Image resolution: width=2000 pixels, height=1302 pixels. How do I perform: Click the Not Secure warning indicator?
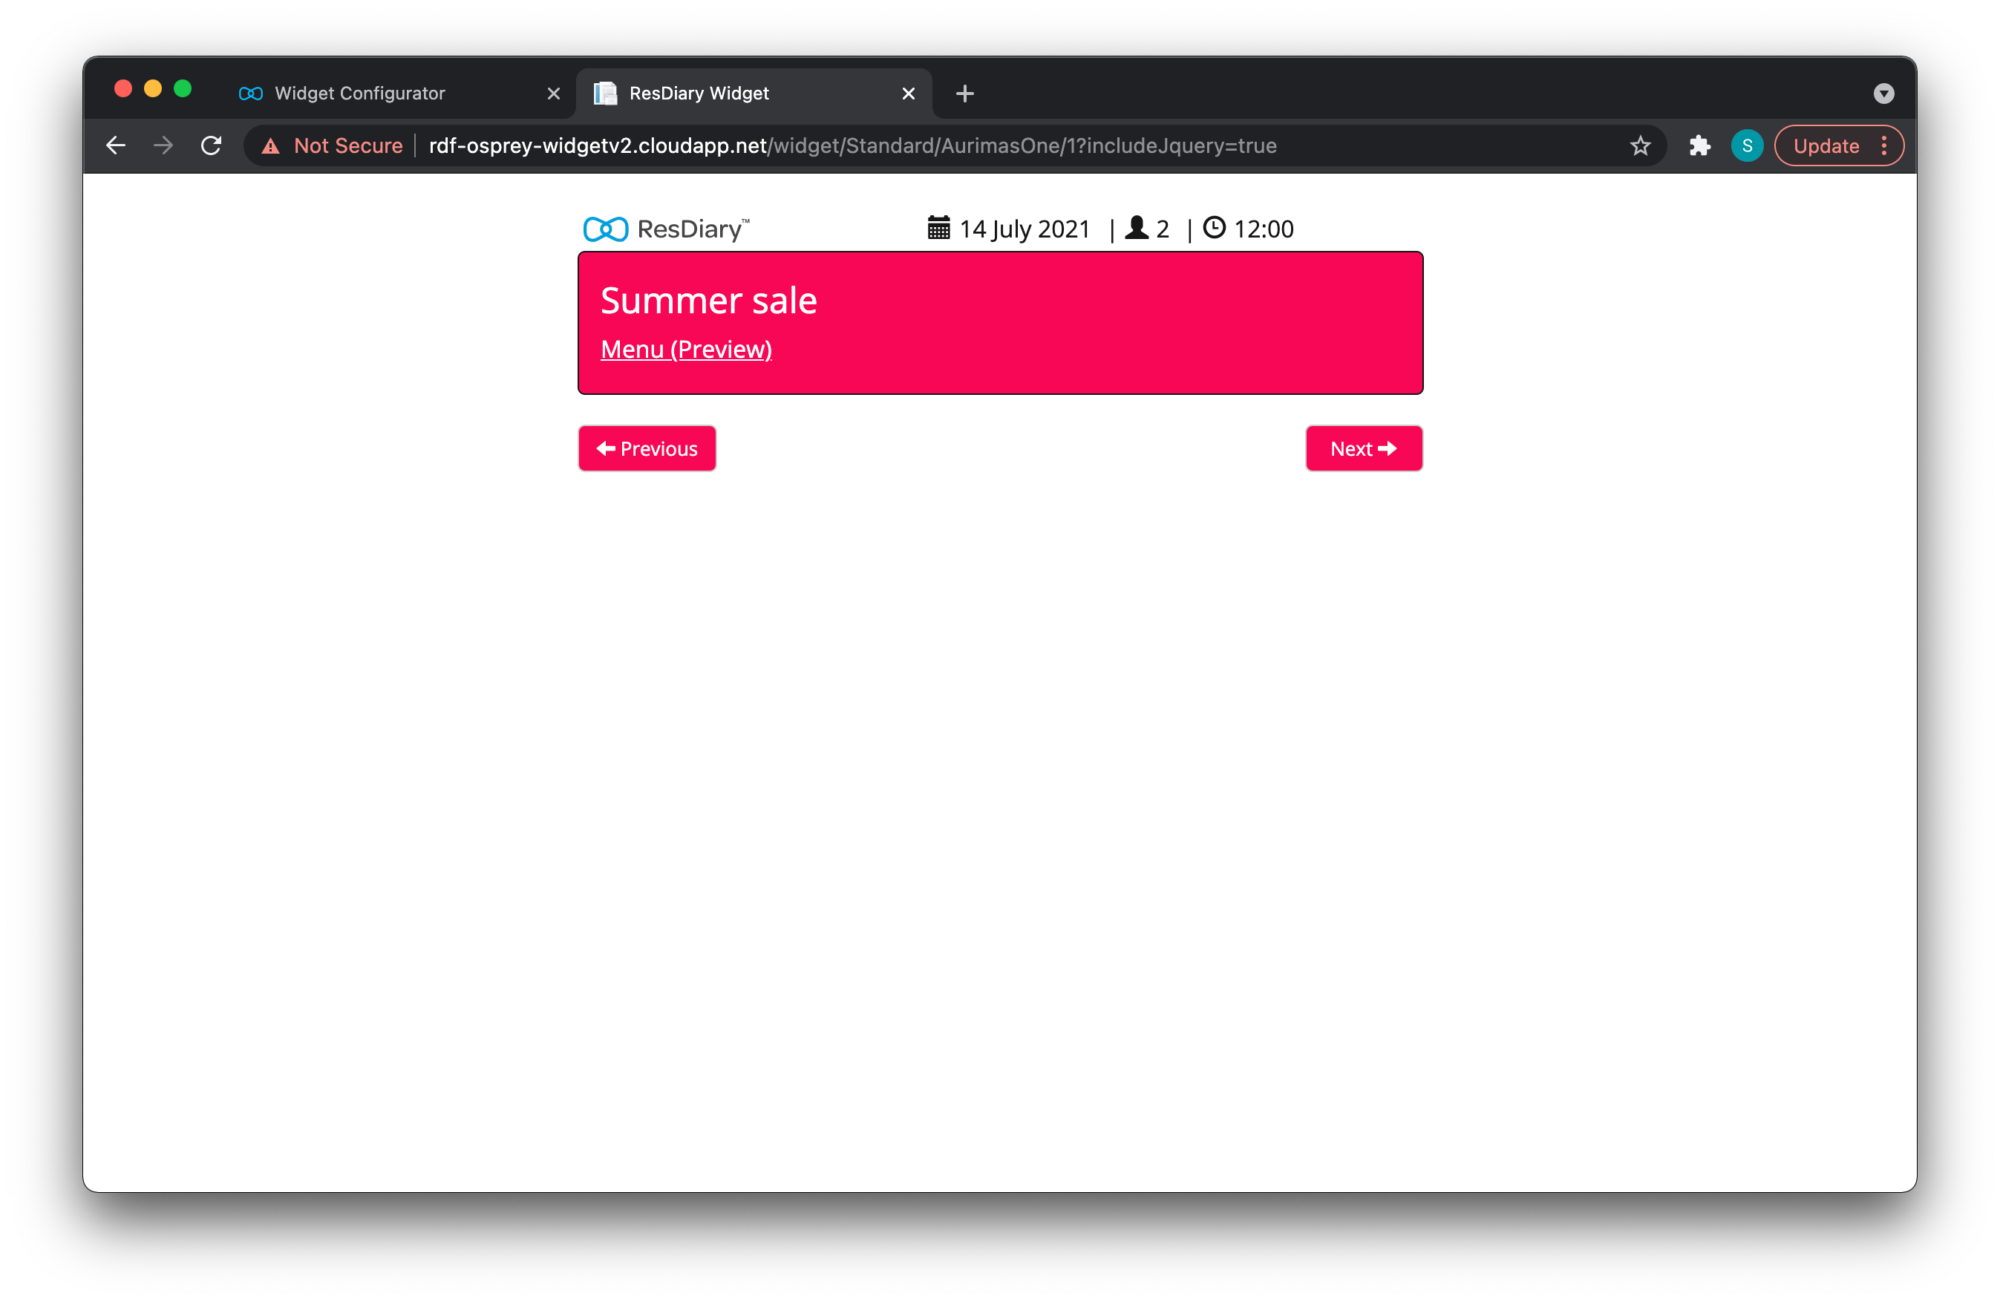[x=333, y=146]
